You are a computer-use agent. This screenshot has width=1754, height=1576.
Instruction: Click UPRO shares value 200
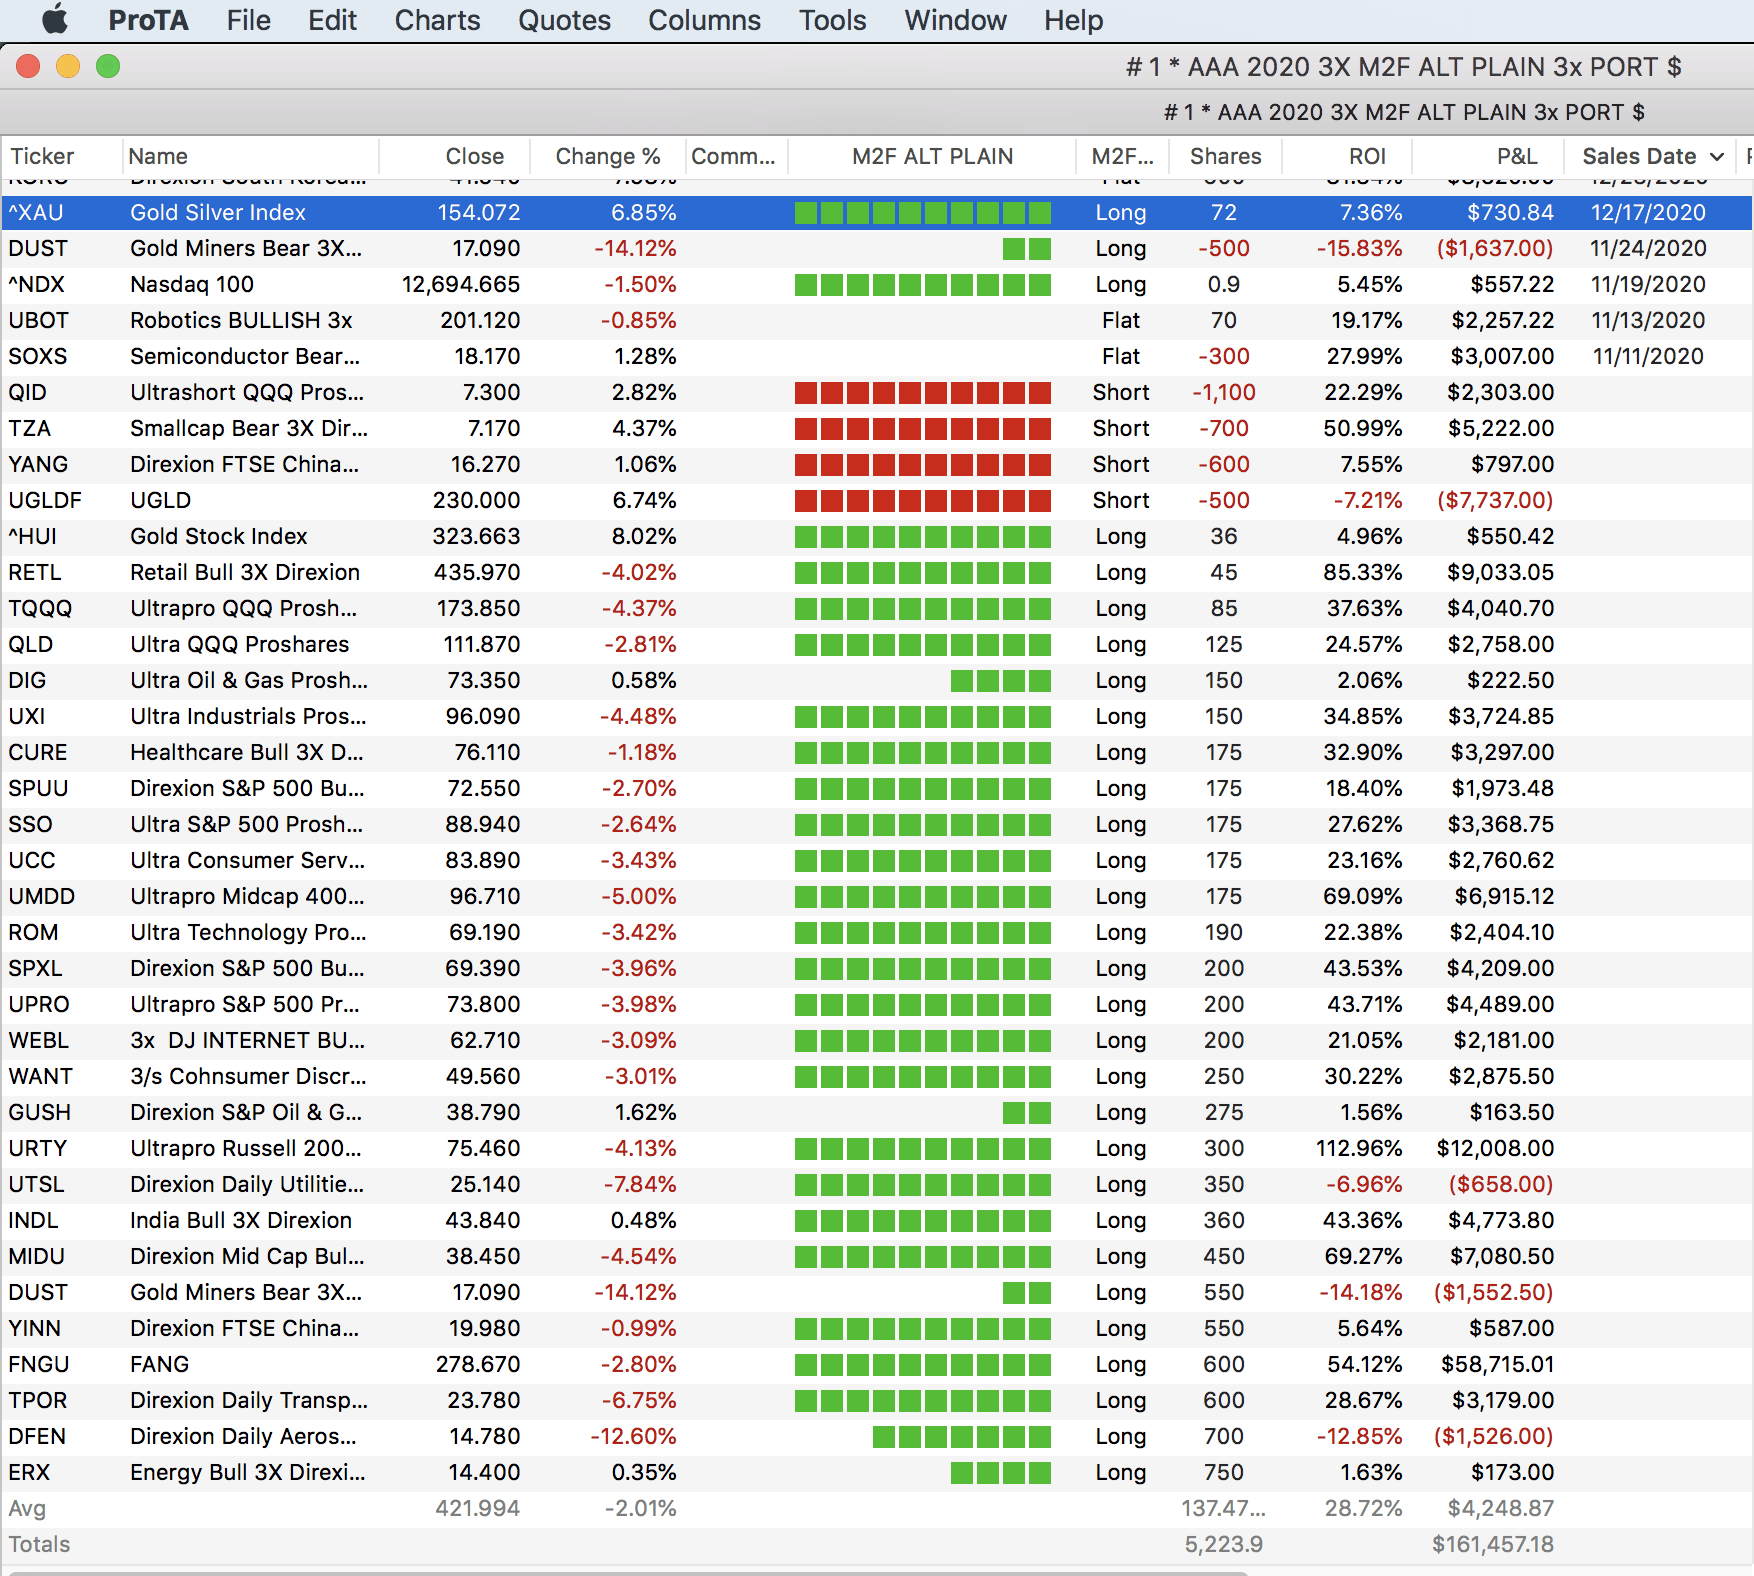click(1224, 1004)
